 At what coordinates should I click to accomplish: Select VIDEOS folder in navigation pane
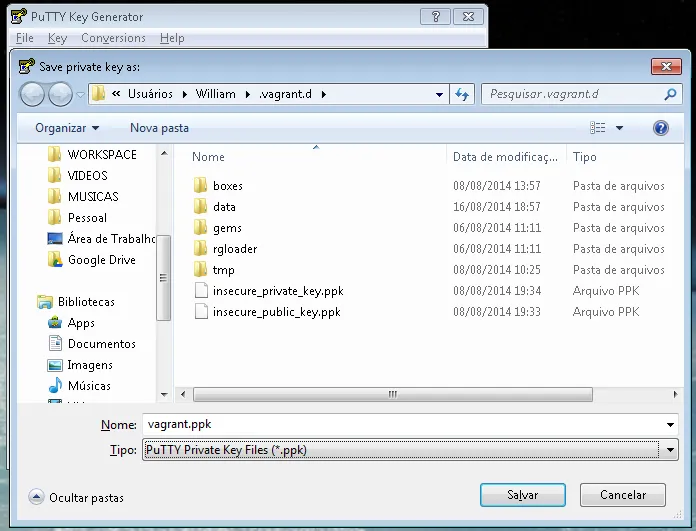[x=87, y=175]
